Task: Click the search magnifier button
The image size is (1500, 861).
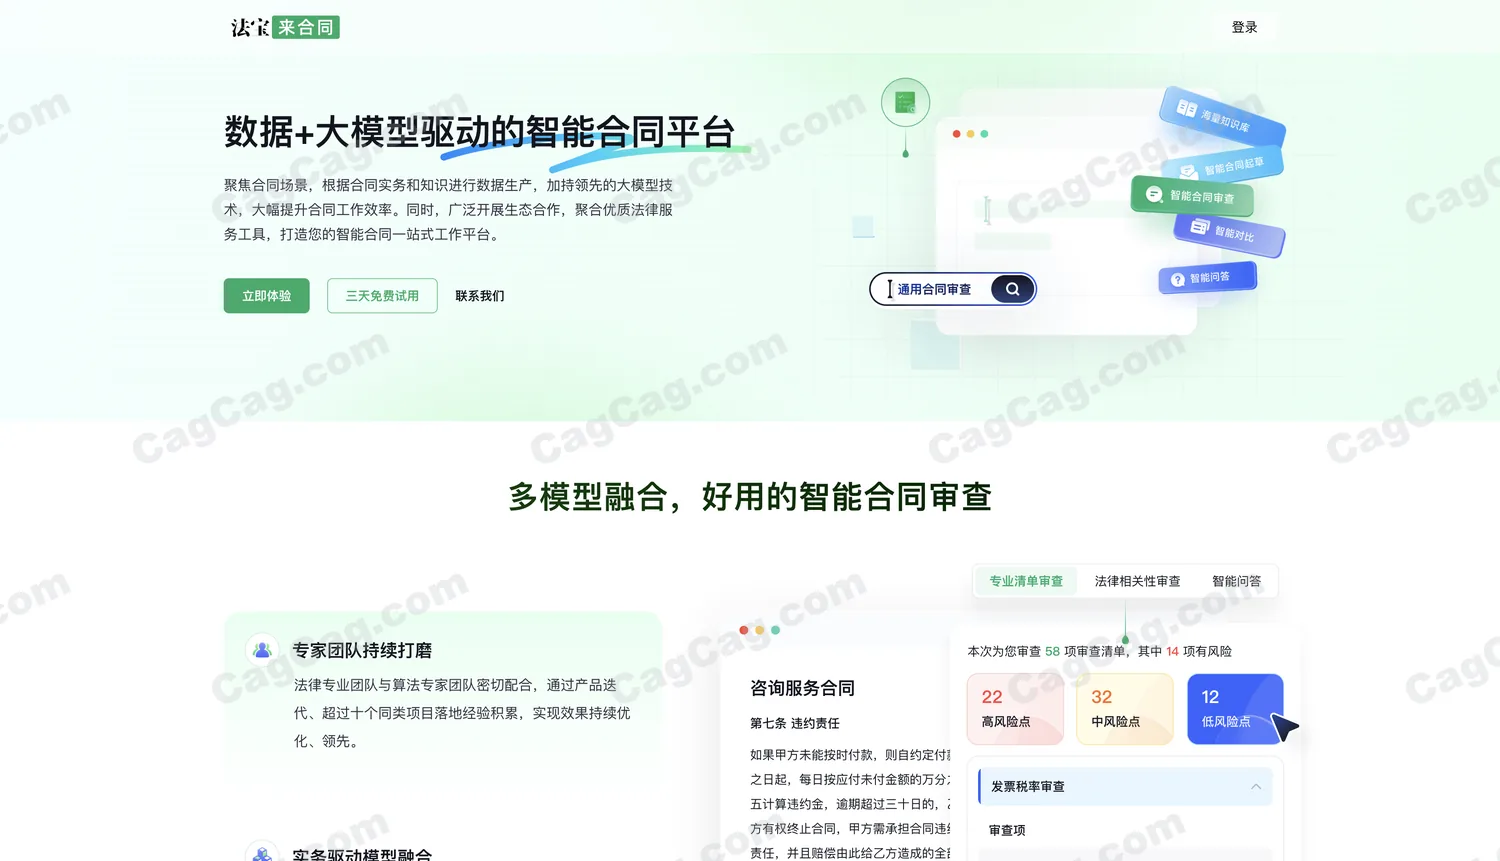Action: coord(1013,289)
